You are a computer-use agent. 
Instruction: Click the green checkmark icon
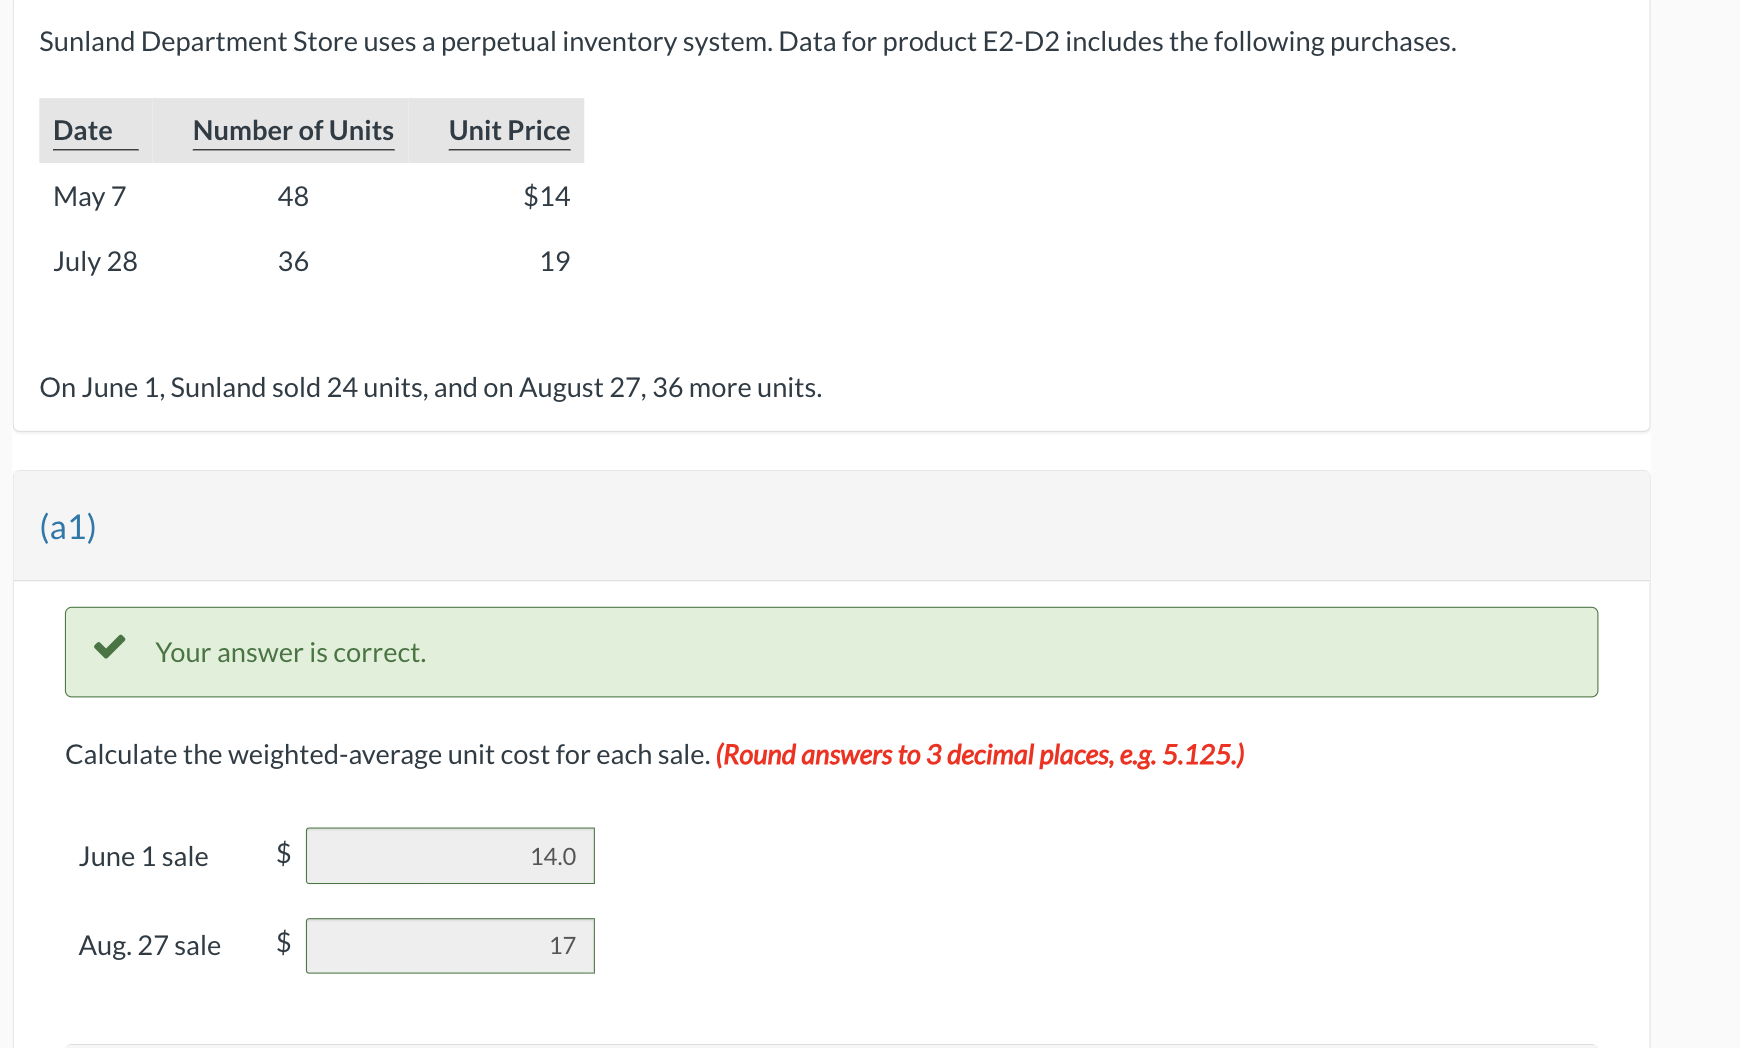(112, 651)
